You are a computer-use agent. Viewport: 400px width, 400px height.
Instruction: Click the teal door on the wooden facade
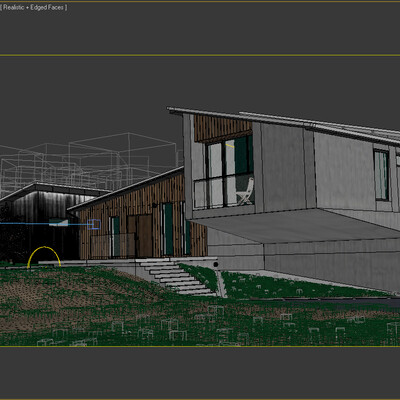pyautogui.click(x=168, y=229)
